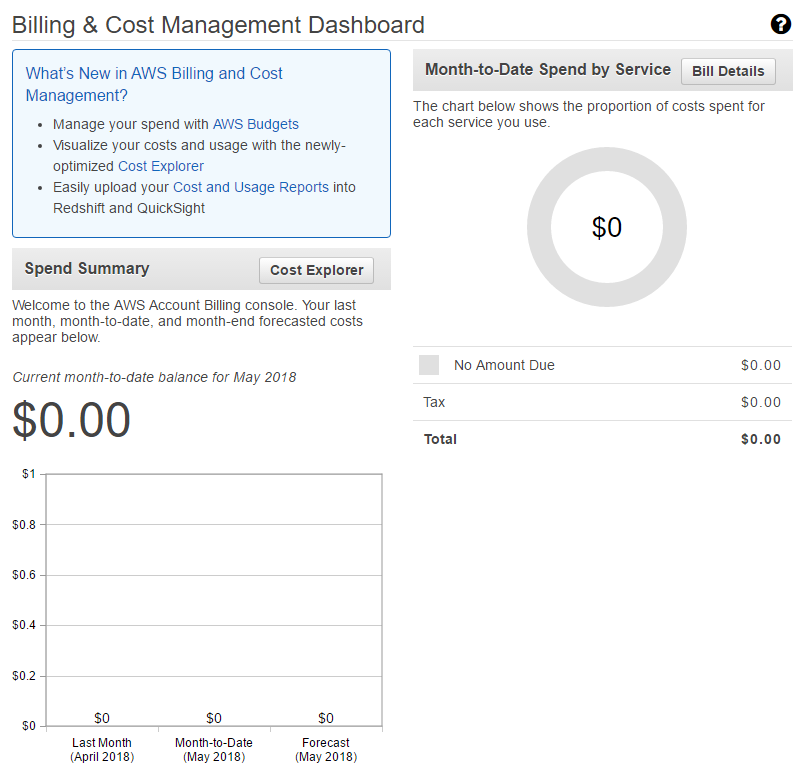Open the help question mark icon
Image resolution: width=801 pixels, height=769 pixels.
(781, 24)
